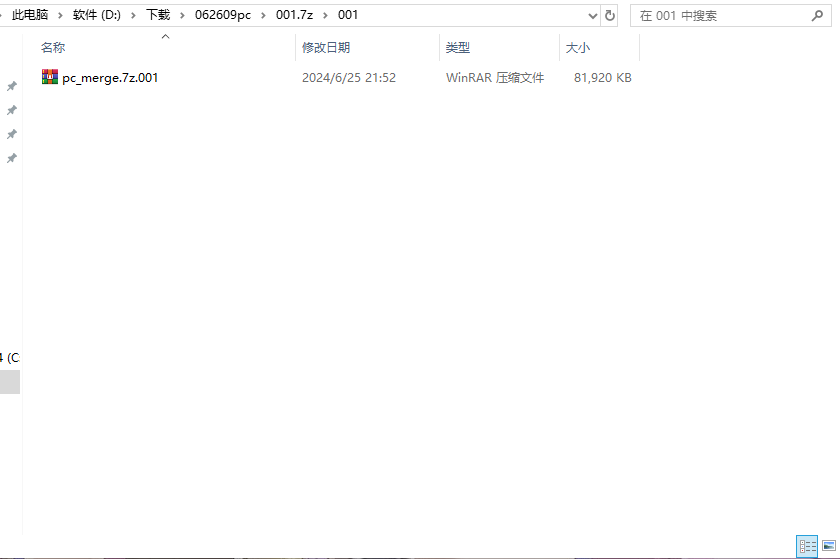
Task: Switch to large icons view in the status bar
Action: pyautogui.click(x=828, y=546)
